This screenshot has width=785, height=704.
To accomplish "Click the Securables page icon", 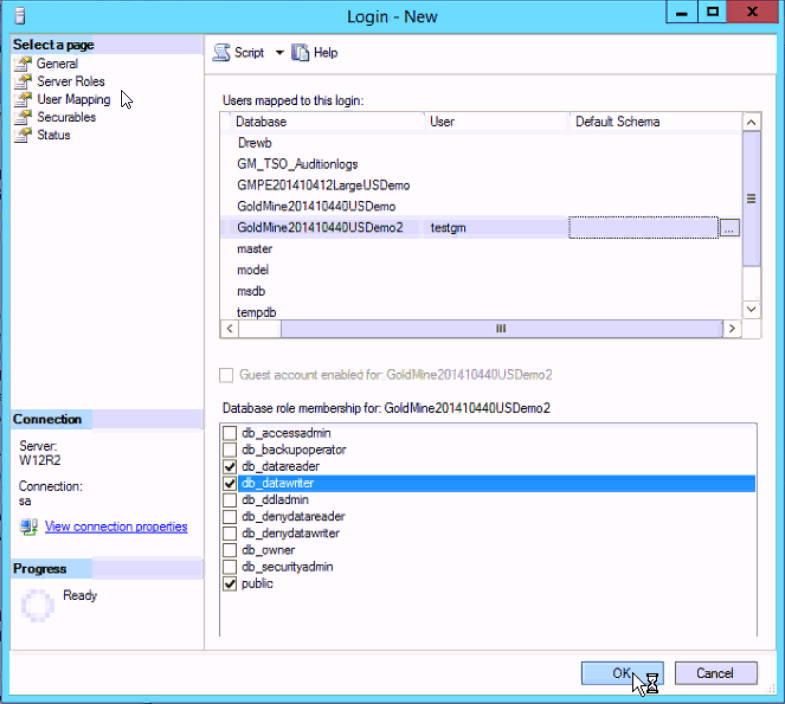I will coord(22,118).
